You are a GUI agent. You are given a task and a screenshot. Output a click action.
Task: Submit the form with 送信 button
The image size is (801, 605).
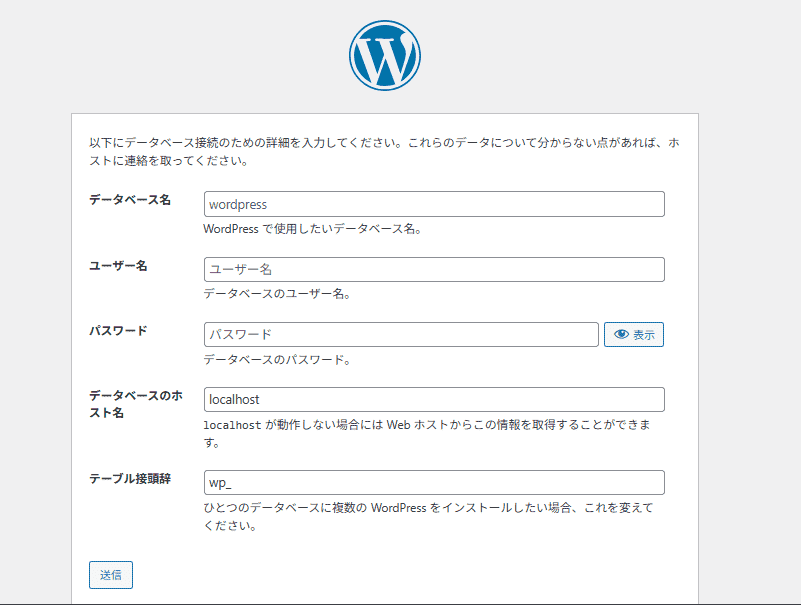tap(110, 575)
